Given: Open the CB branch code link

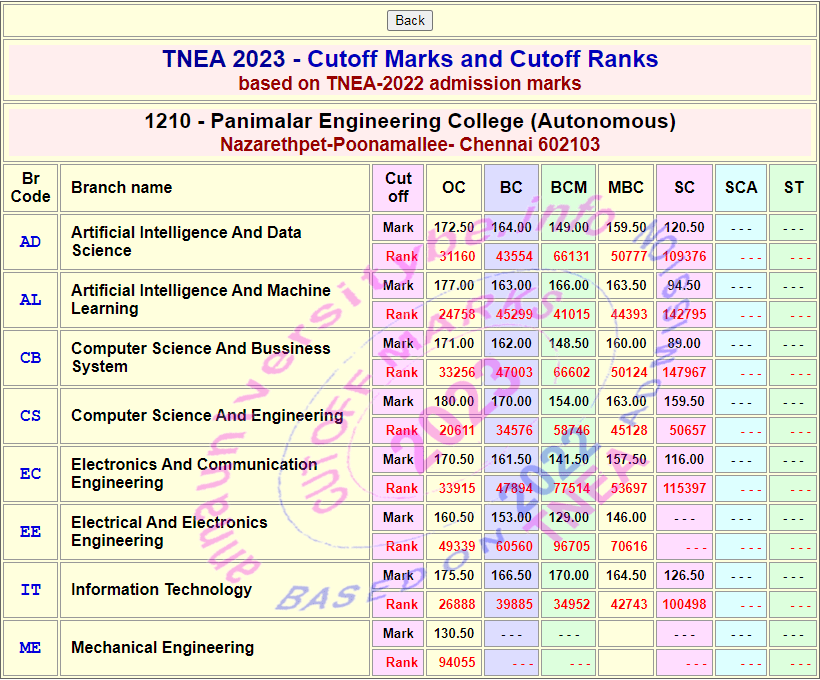Looking at the screenshot, I should (x=30, y=358).
